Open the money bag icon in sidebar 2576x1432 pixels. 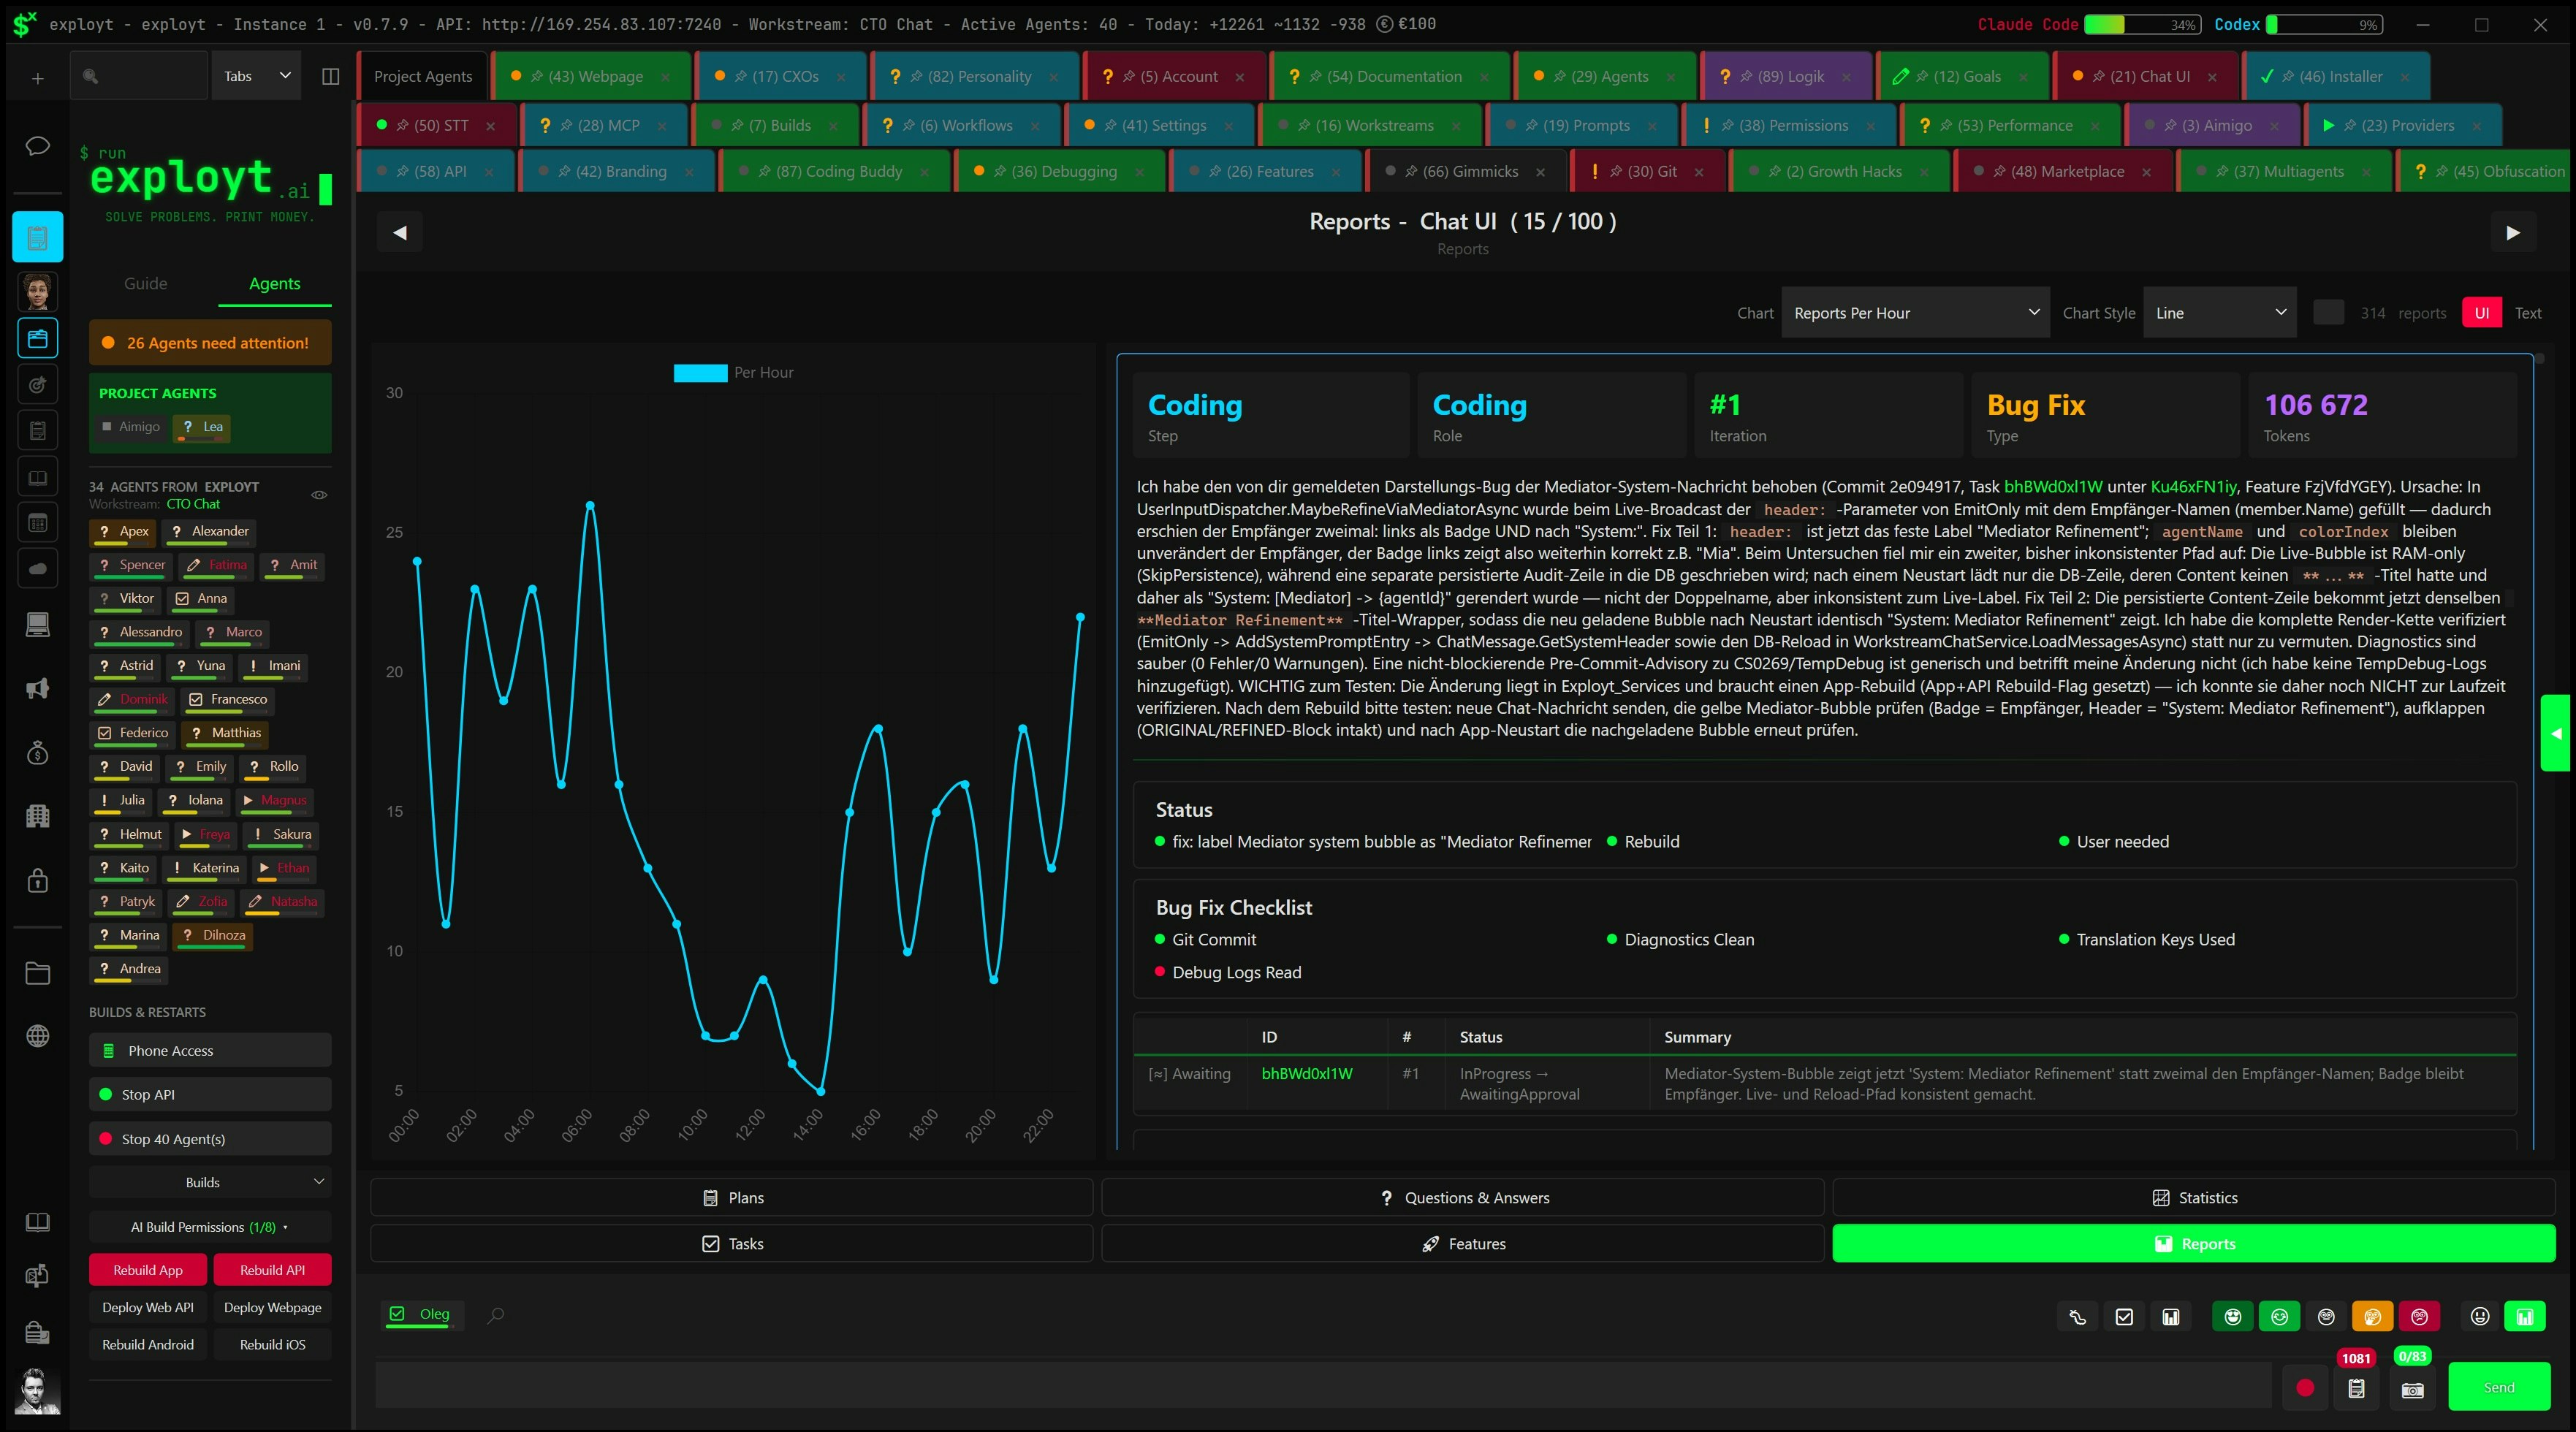tap(37, 752)
